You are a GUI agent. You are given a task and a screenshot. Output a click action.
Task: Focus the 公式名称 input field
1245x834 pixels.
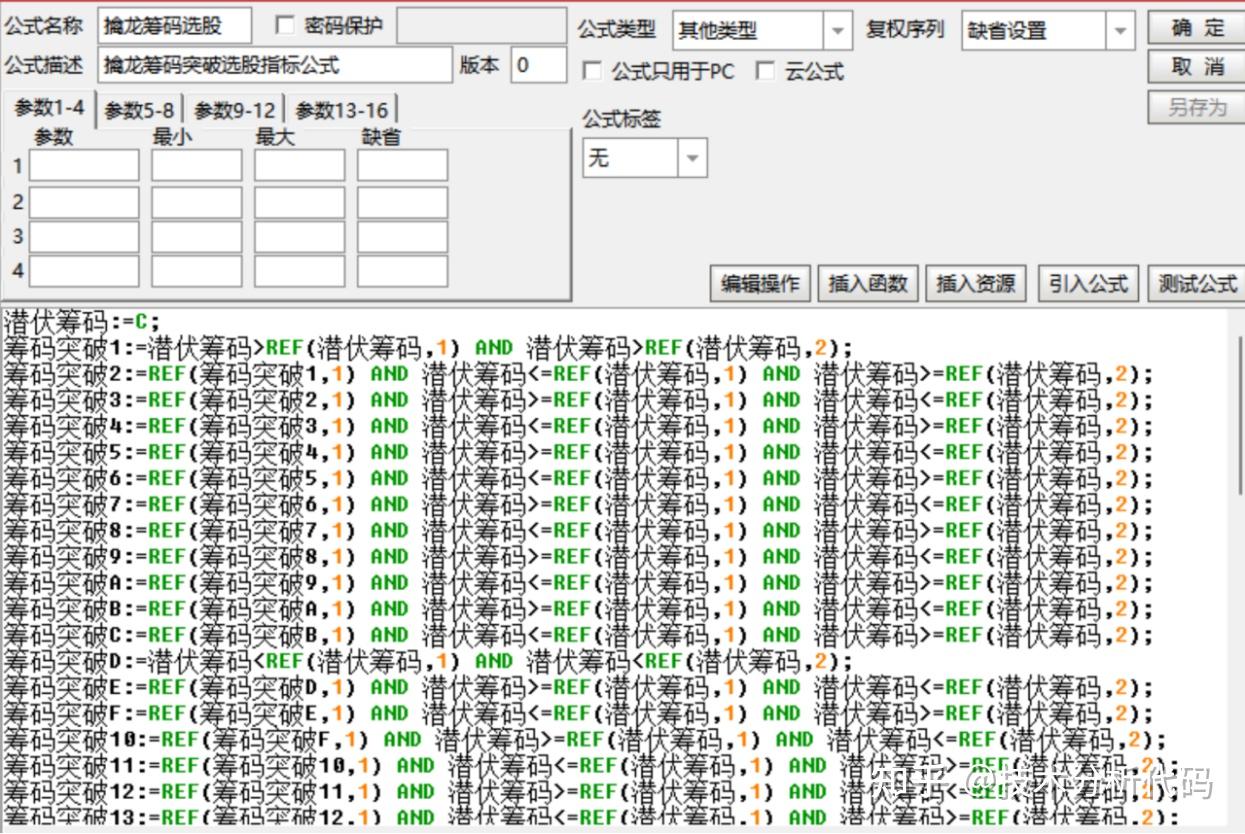point(175,27)
